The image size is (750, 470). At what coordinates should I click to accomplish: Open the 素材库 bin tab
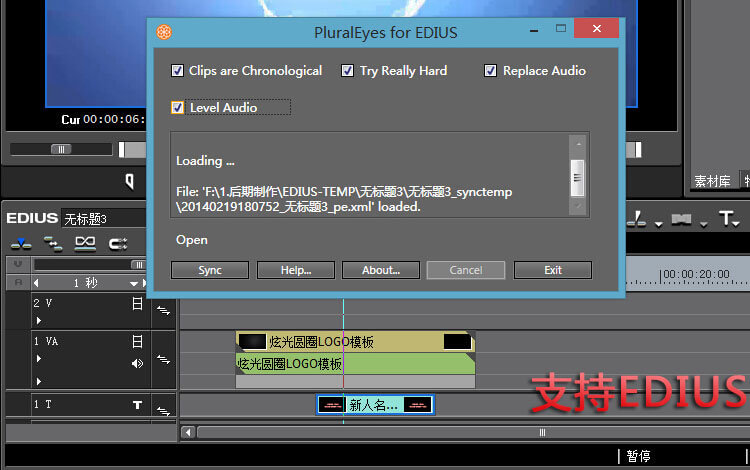pyautogui.click(x=713, y=181)
